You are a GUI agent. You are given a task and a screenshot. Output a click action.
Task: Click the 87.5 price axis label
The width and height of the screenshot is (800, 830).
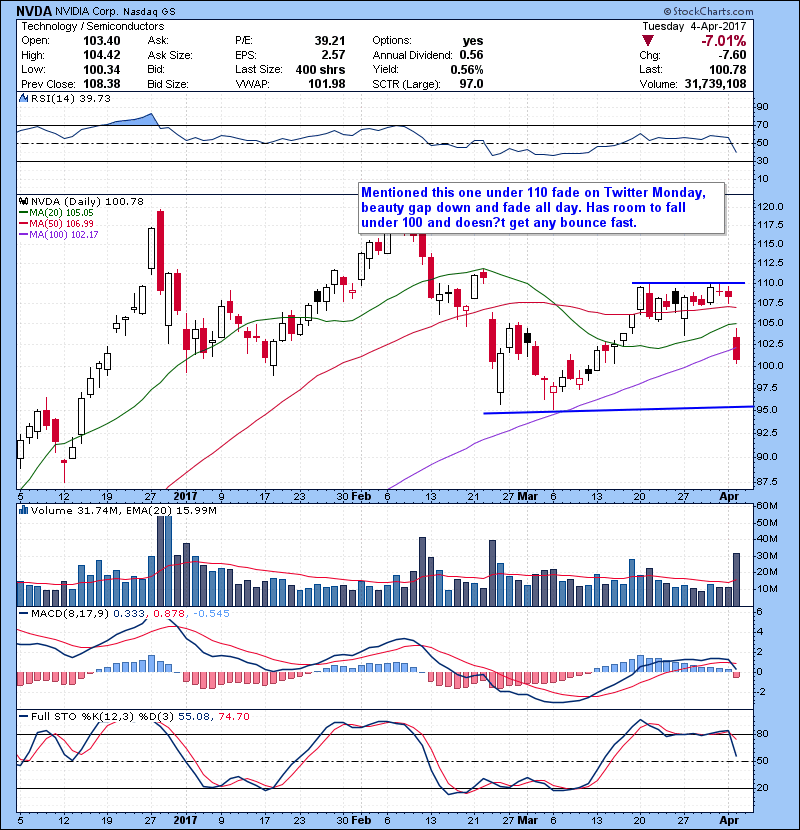coord(768,482)
